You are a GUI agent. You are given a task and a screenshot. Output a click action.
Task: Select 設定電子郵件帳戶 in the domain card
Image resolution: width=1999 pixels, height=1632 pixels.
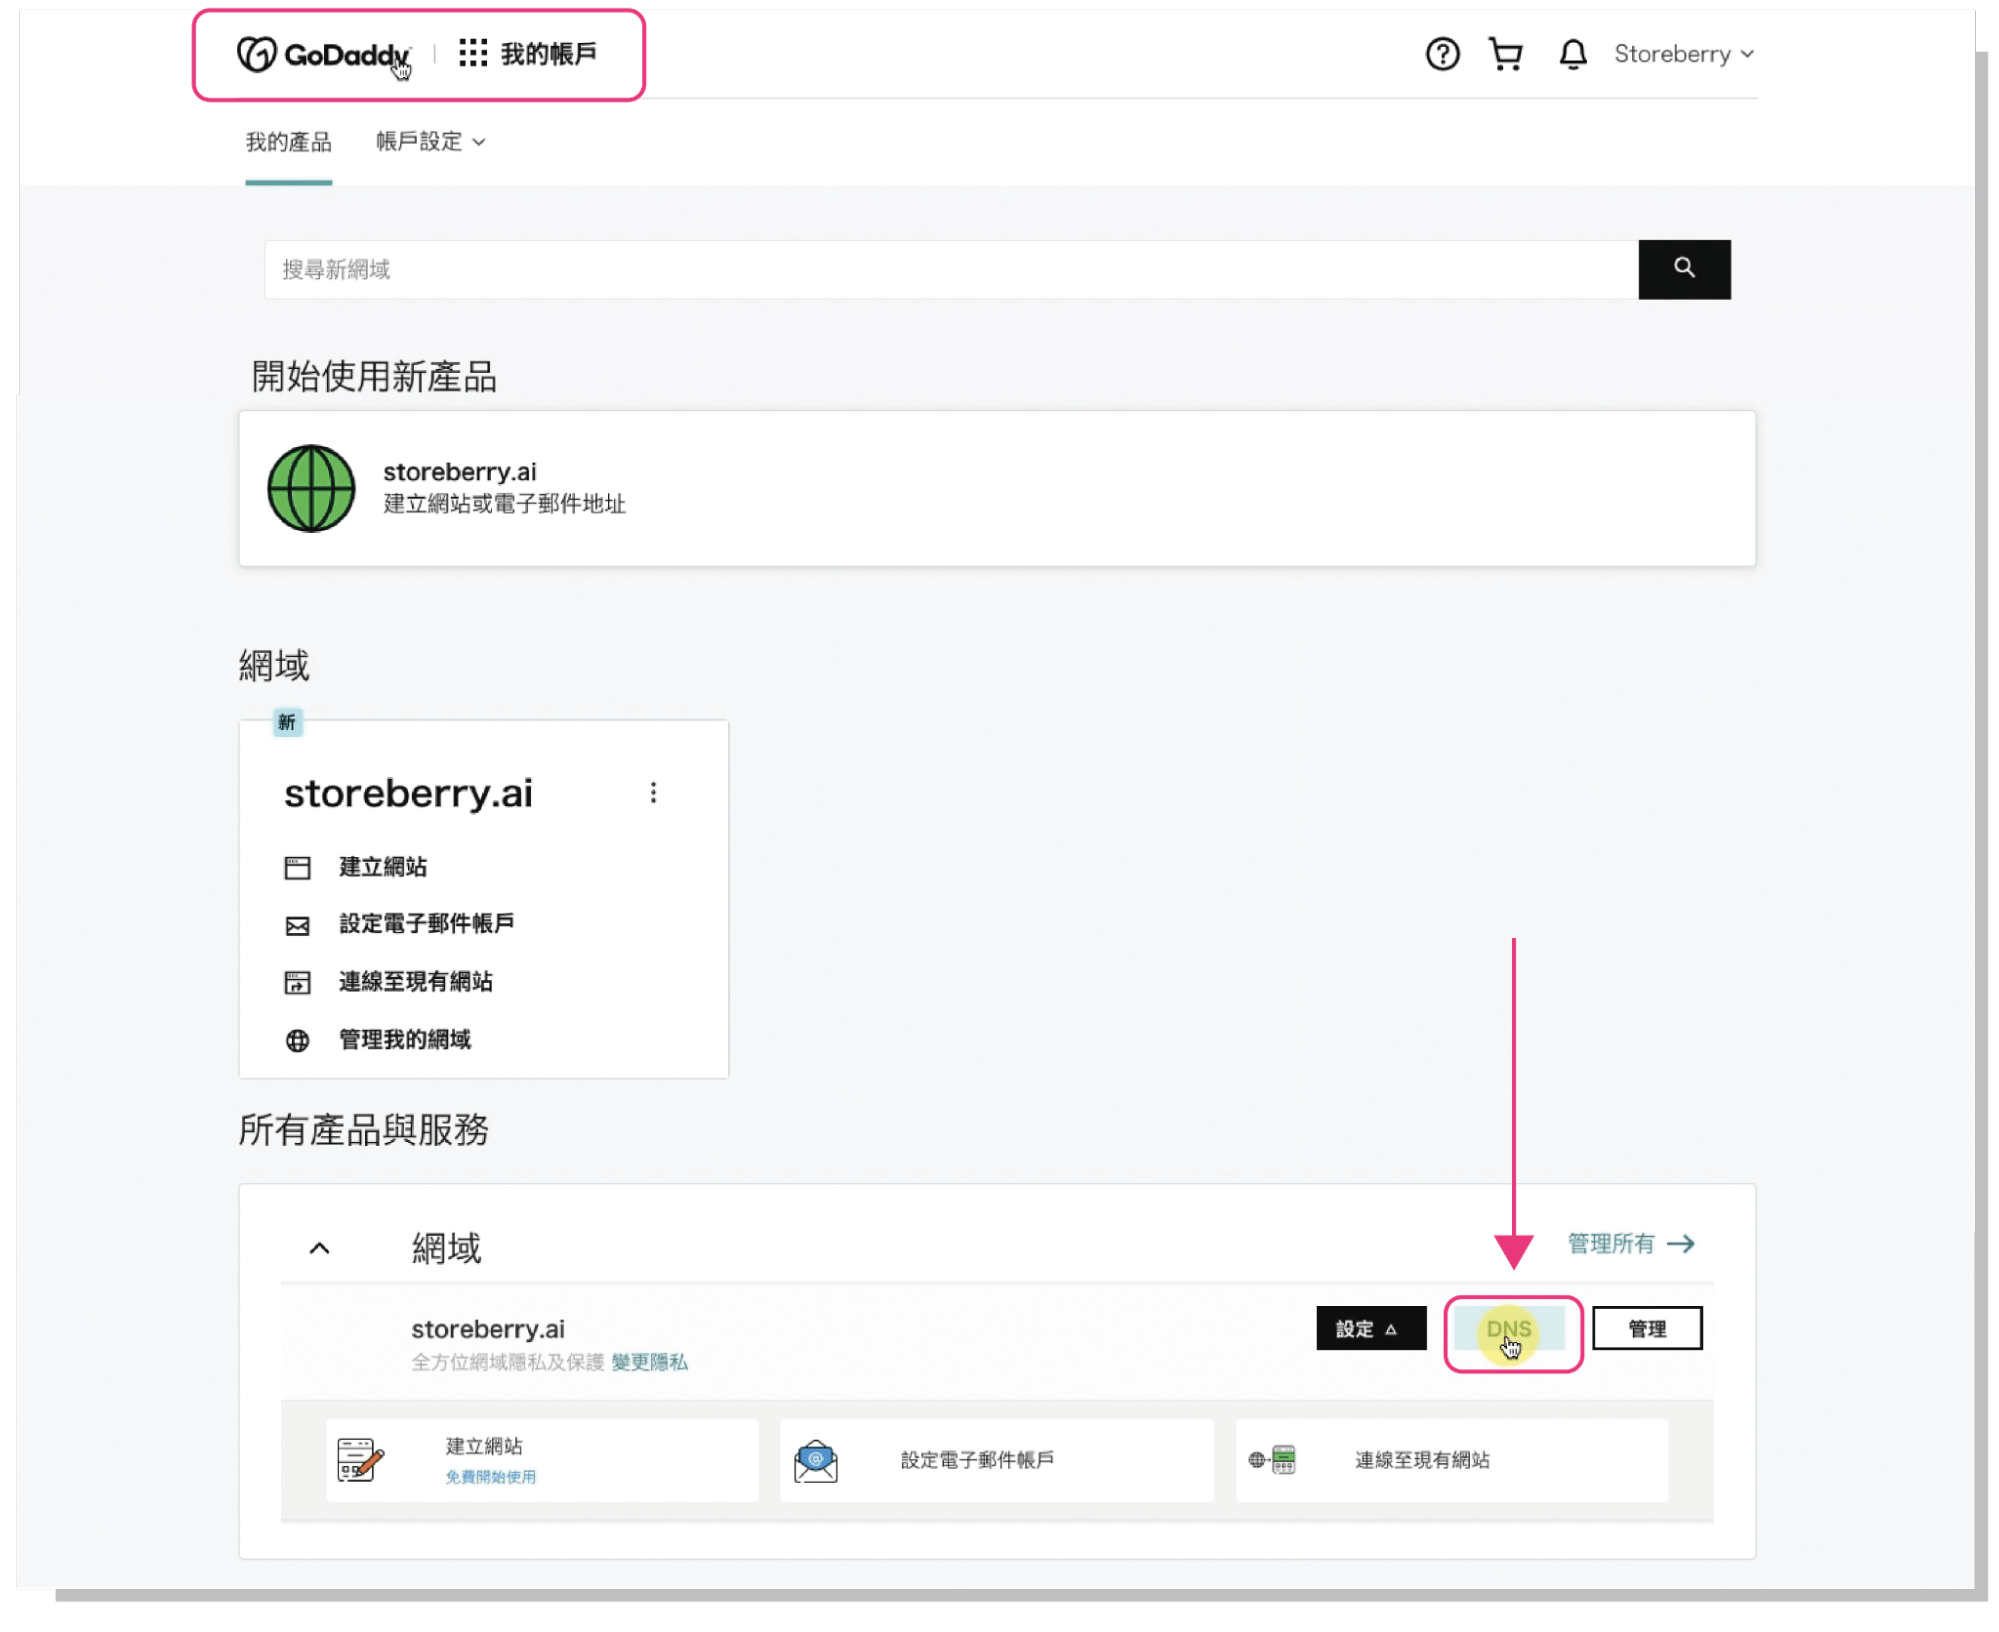pyautogui.click(x=427, y=924)
